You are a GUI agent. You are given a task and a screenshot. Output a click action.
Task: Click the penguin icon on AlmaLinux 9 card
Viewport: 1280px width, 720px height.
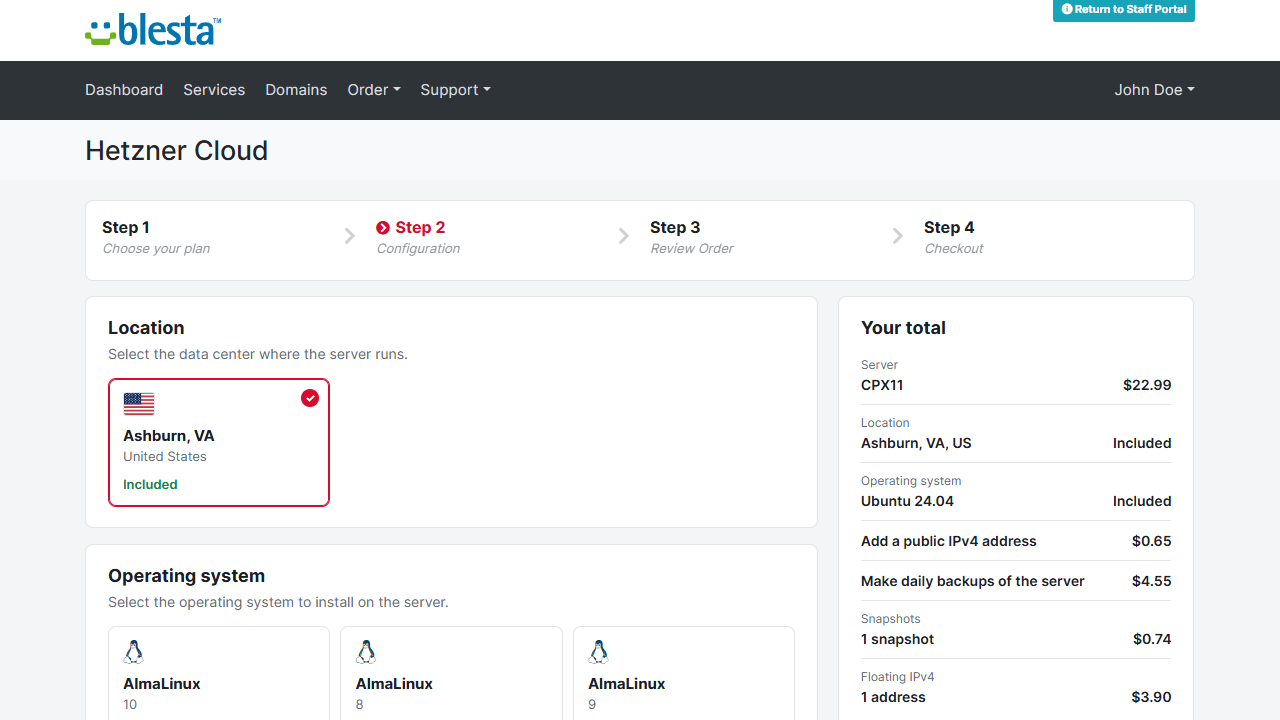click(x=599, y=653)
